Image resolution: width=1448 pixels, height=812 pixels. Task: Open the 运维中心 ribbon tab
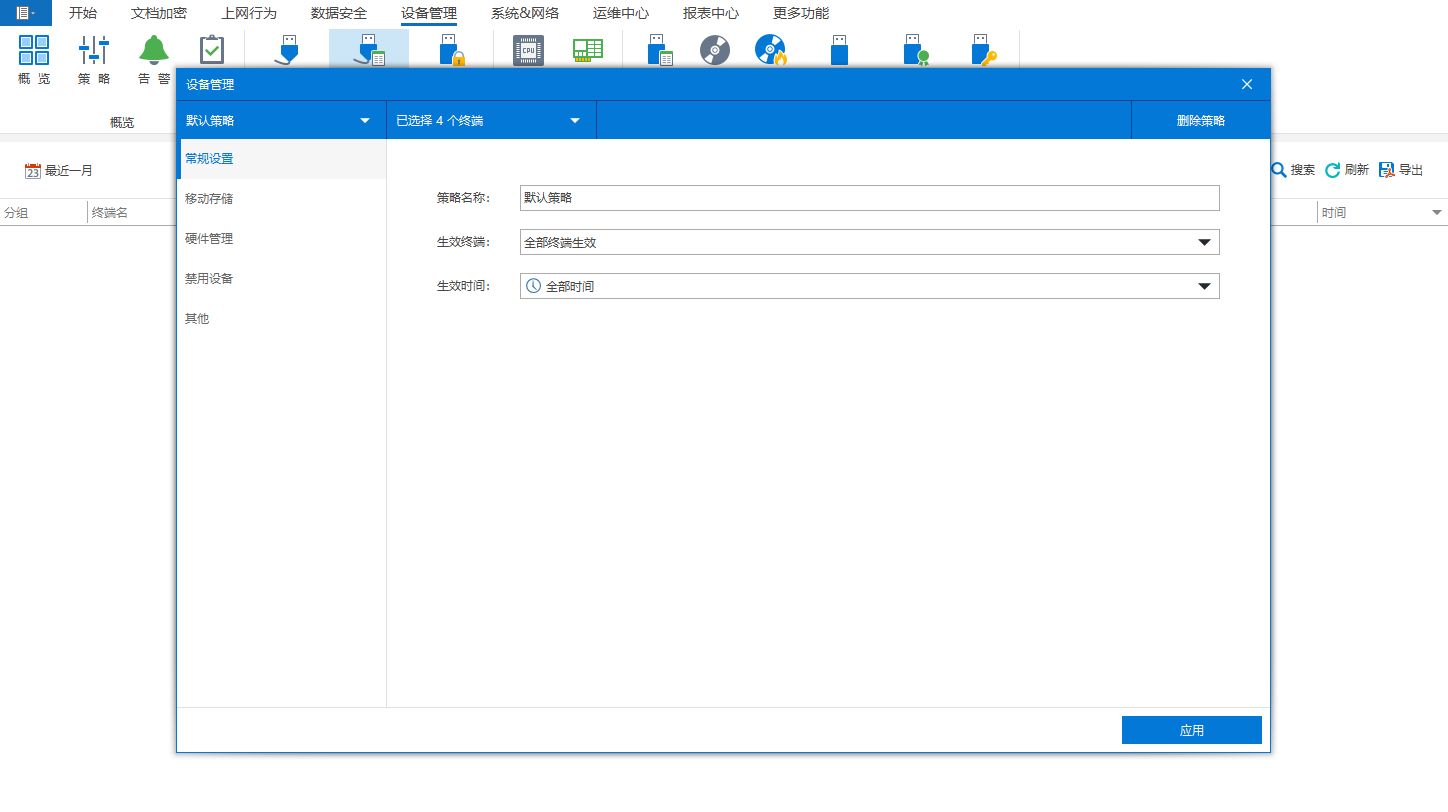[621, 13]
